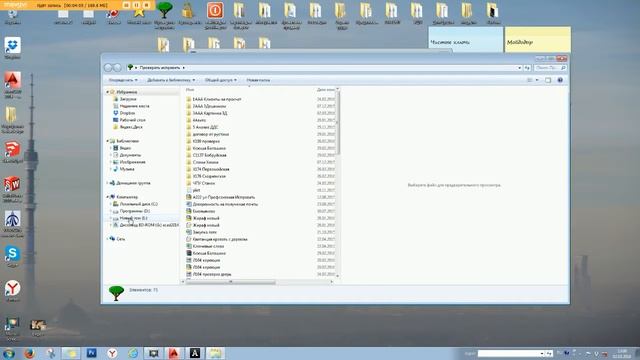Open the Добавить в библиотеку menu
The width and height of the screenshot is (640, 360).
click(171, 80)
